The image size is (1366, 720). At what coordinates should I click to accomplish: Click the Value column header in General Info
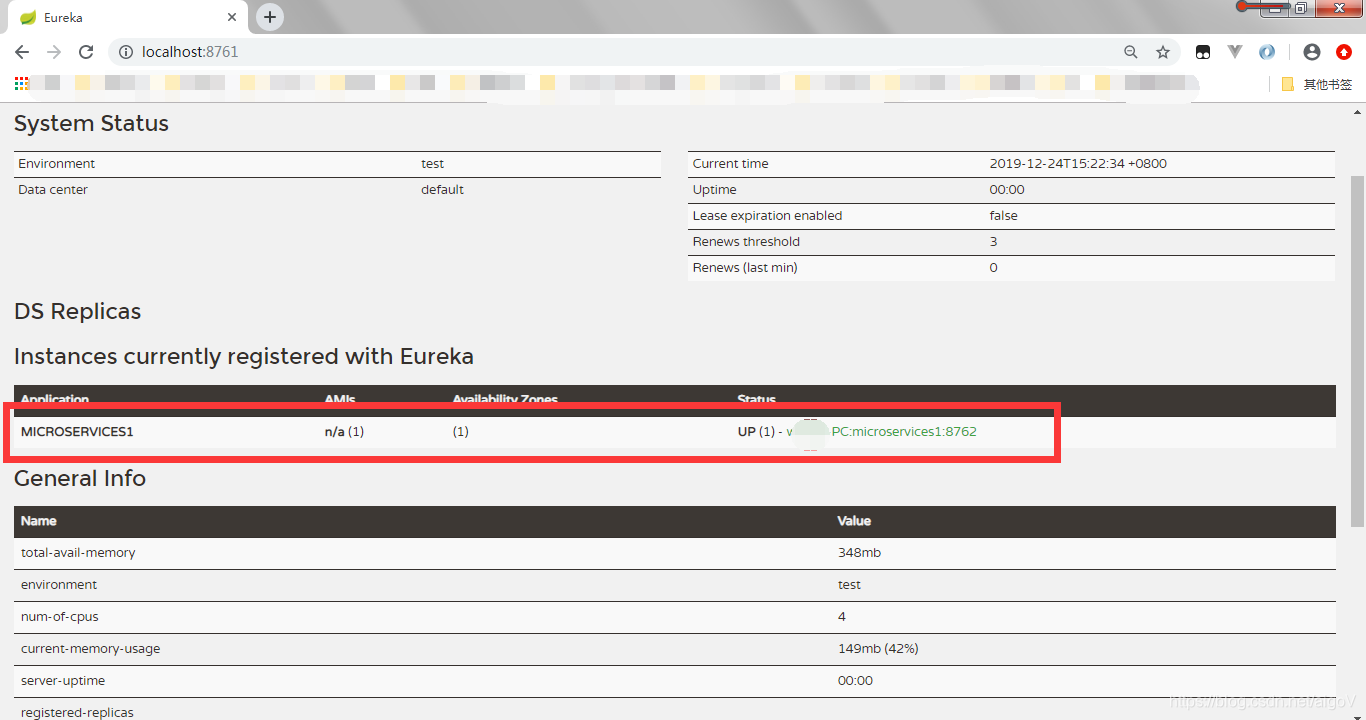pos(854,521)
